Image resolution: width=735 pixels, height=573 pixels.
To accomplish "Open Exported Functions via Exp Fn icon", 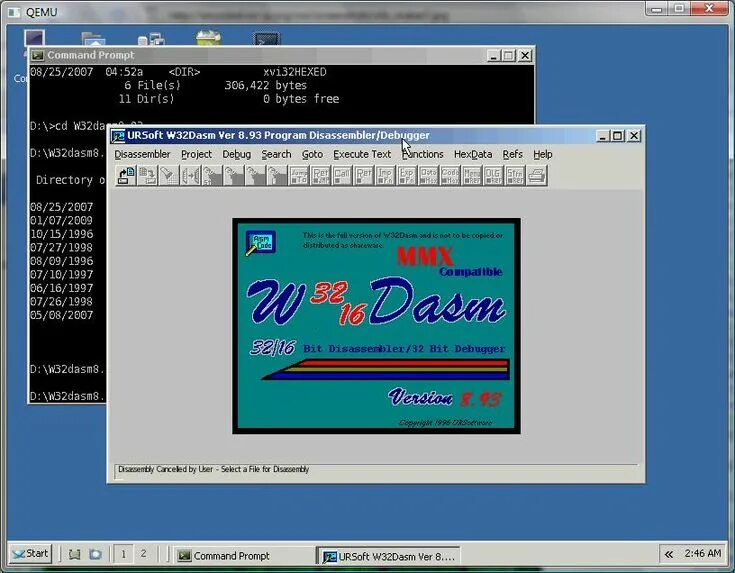I will coord(406,176).
